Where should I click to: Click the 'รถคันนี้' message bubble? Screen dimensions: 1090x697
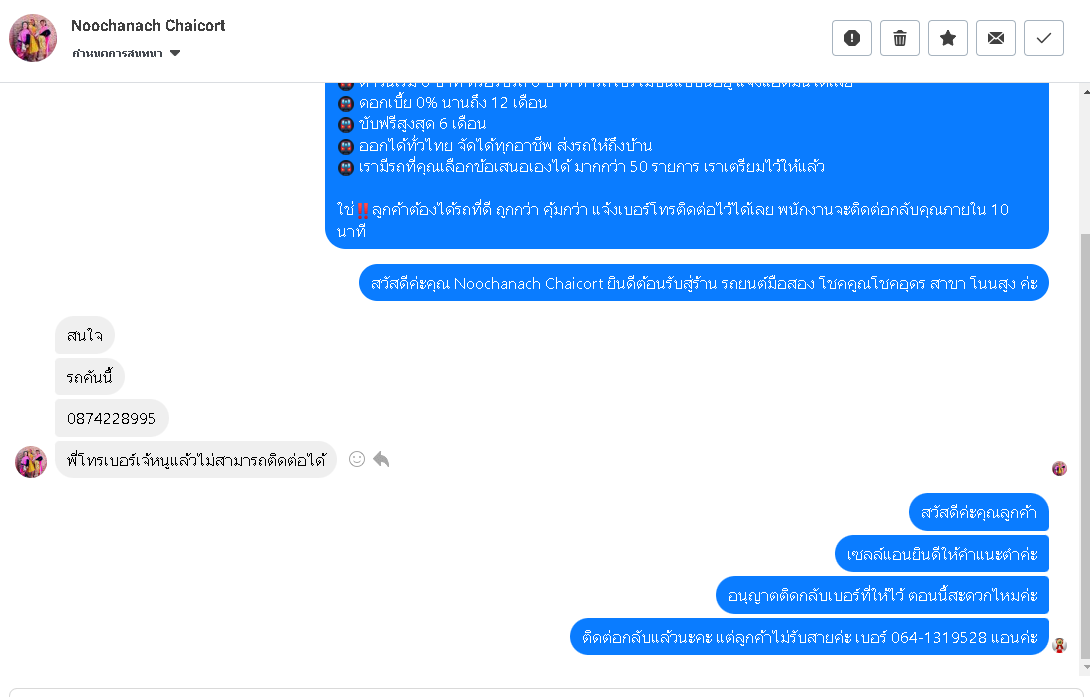click(x=89, y=377)
